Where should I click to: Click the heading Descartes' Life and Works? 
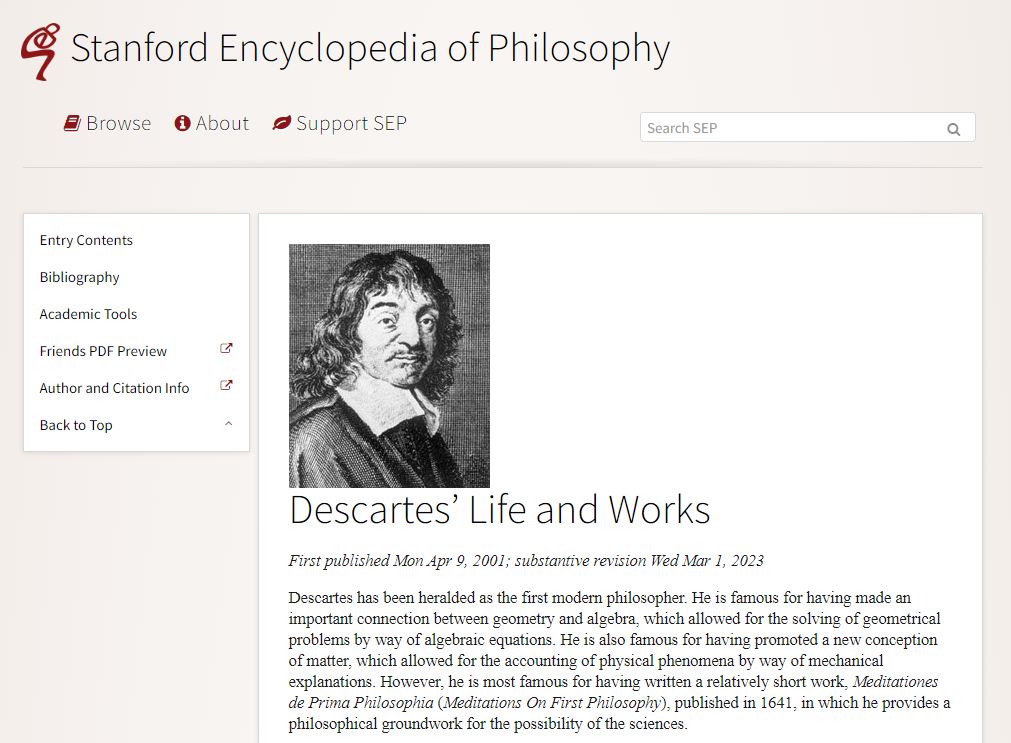pyautogui.click(x=500, y=510)
